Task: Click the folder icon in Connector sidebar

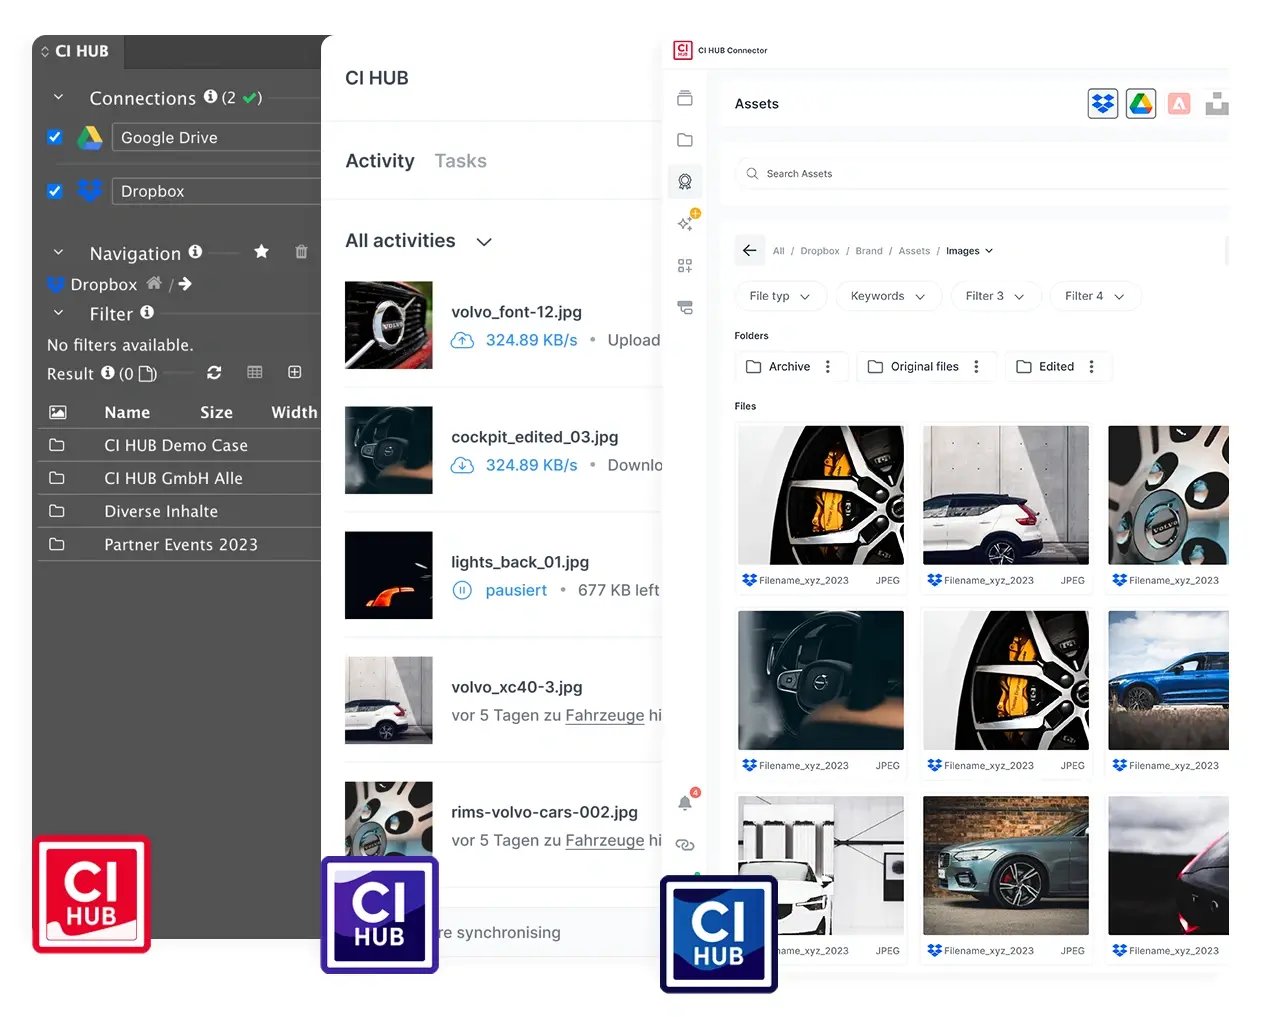Action: tap(685, 140)
